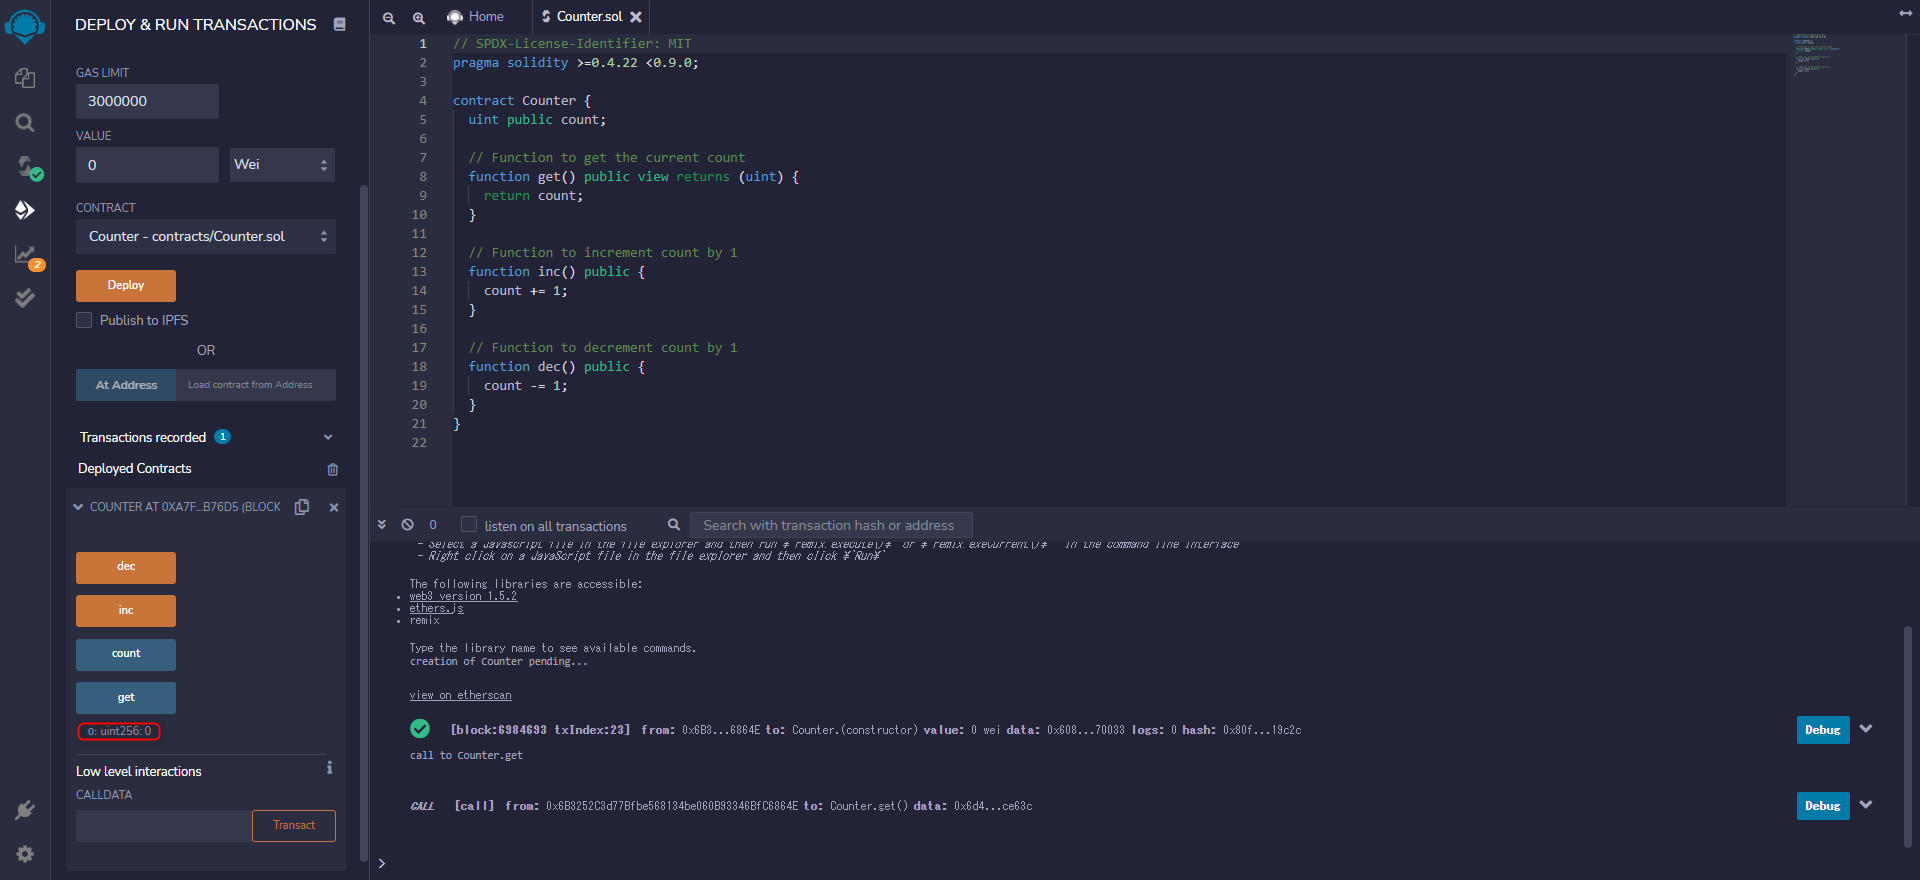1920x880 pixels.
Task: Clear the terminal console icon
Action: click(407, 525)
